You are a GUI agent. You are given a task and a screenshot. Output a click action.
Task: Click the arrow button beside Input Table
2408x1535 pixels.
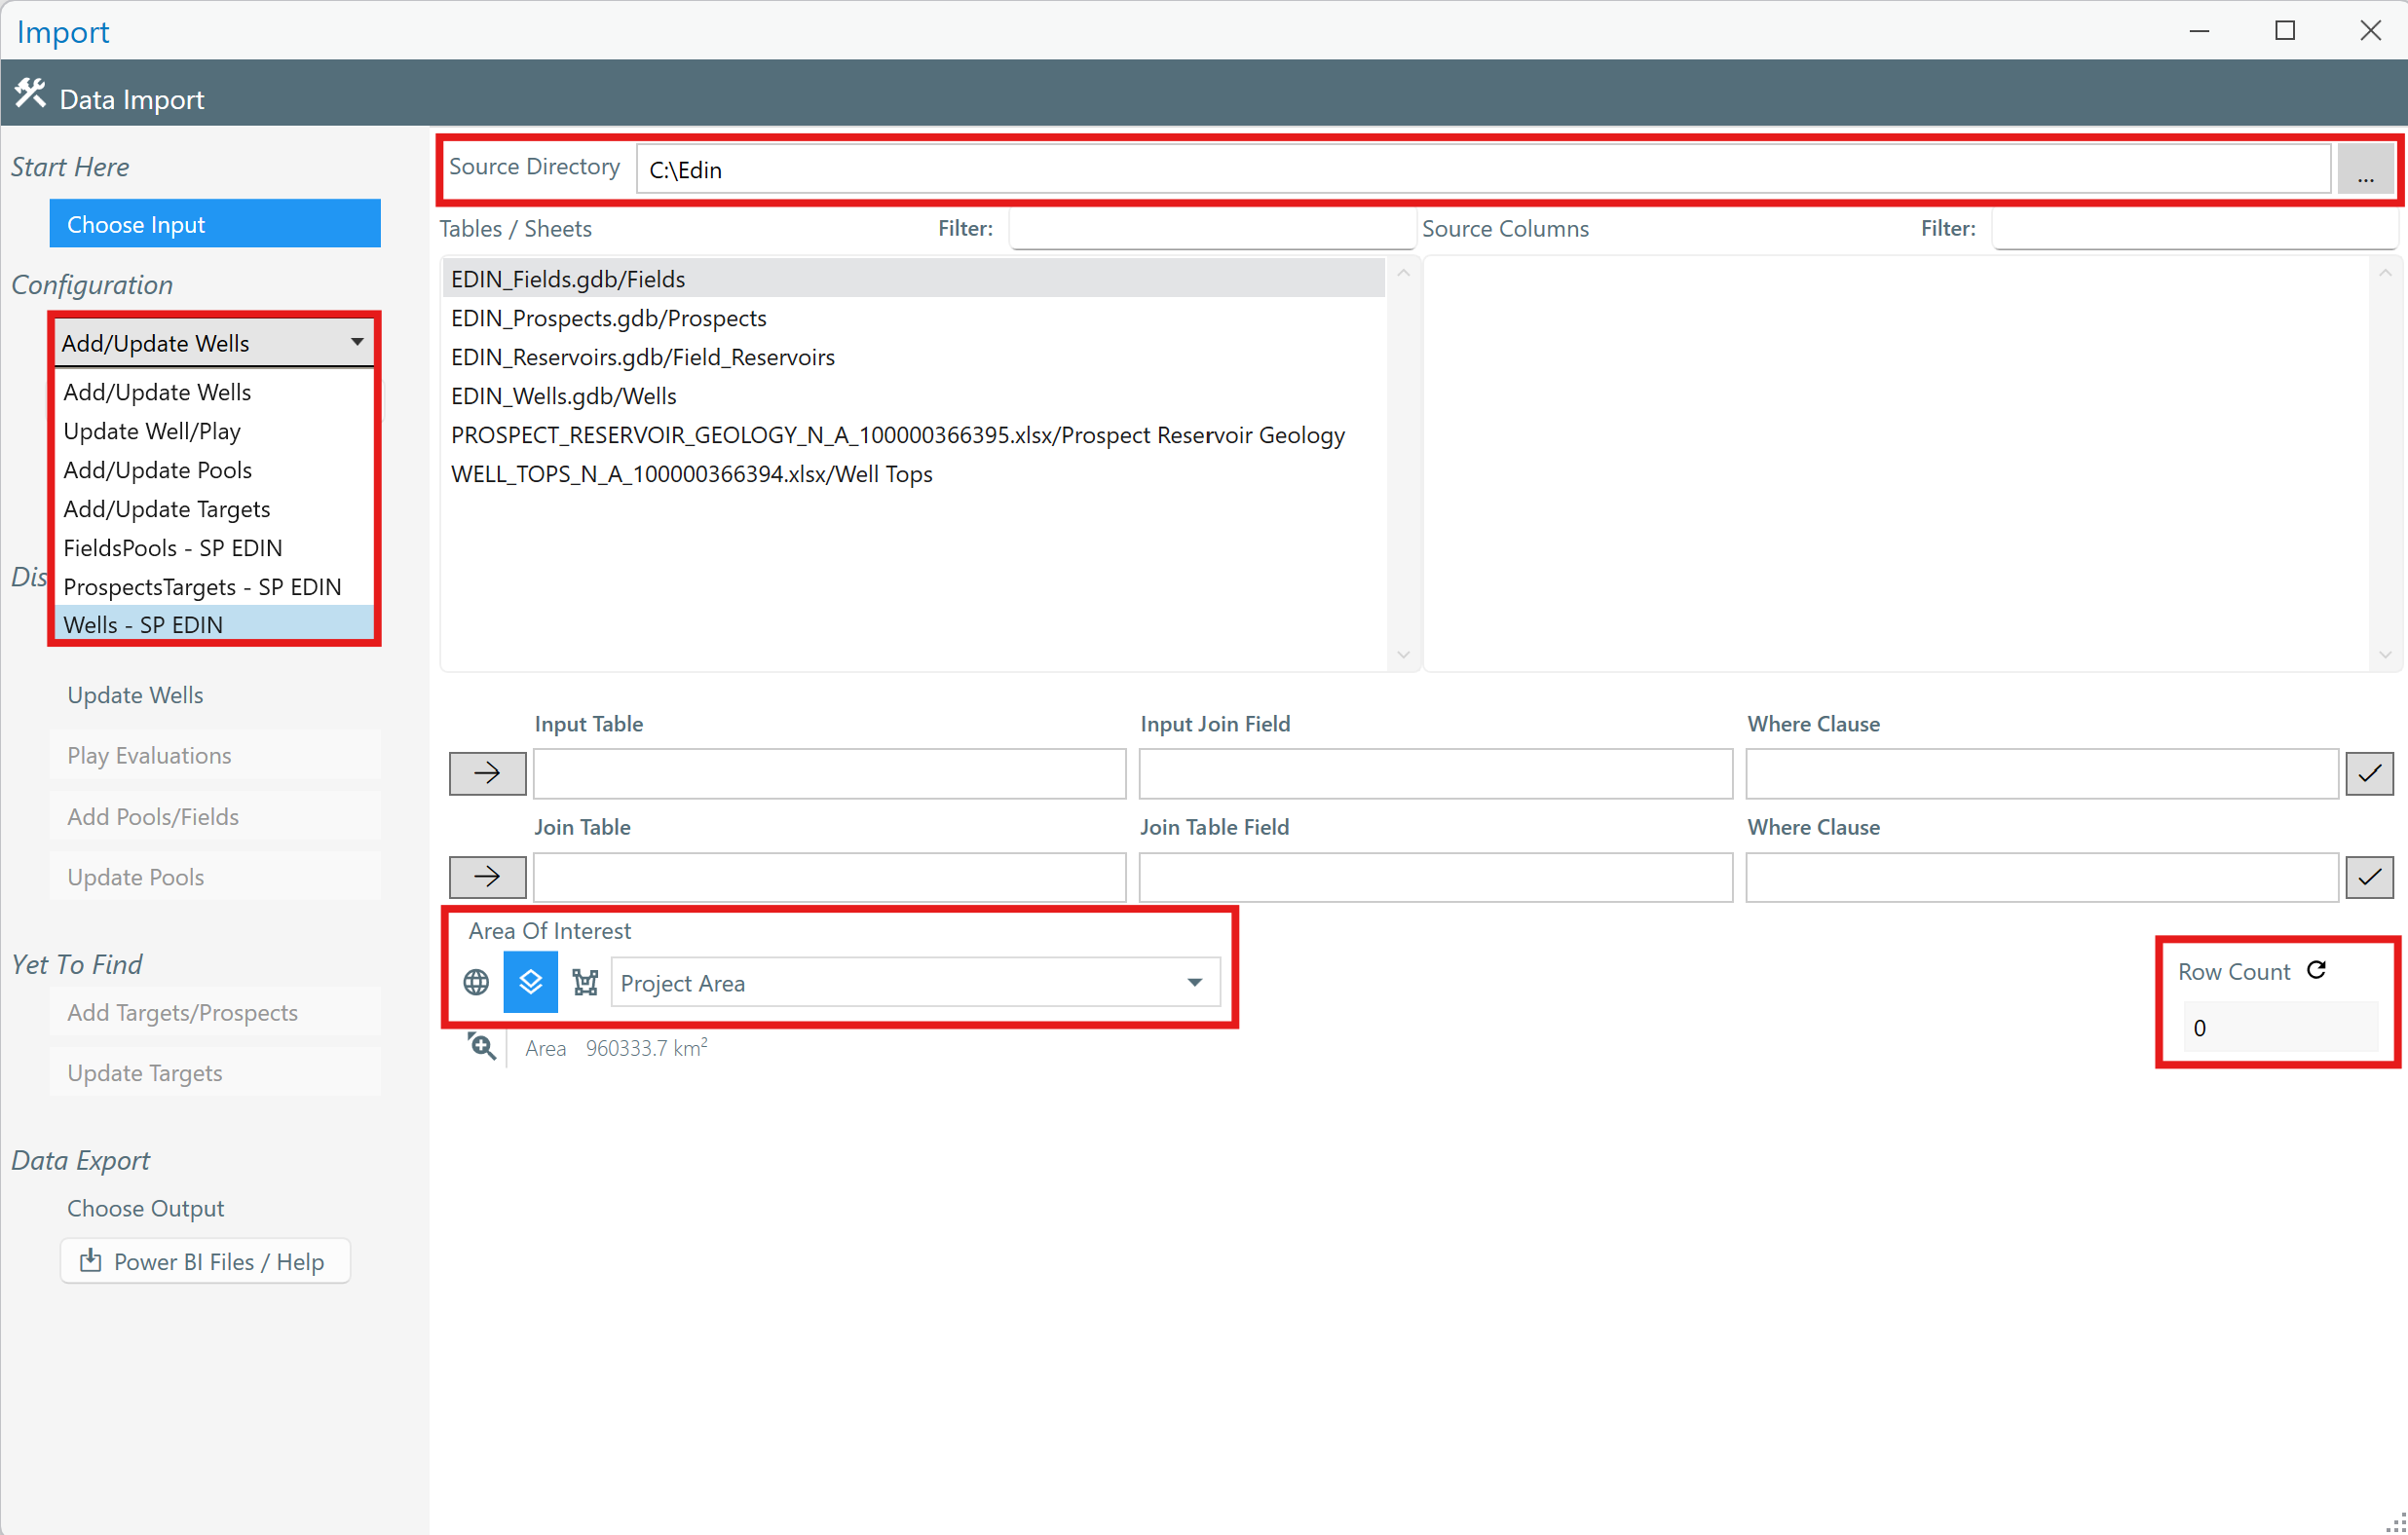click(487, 773)
